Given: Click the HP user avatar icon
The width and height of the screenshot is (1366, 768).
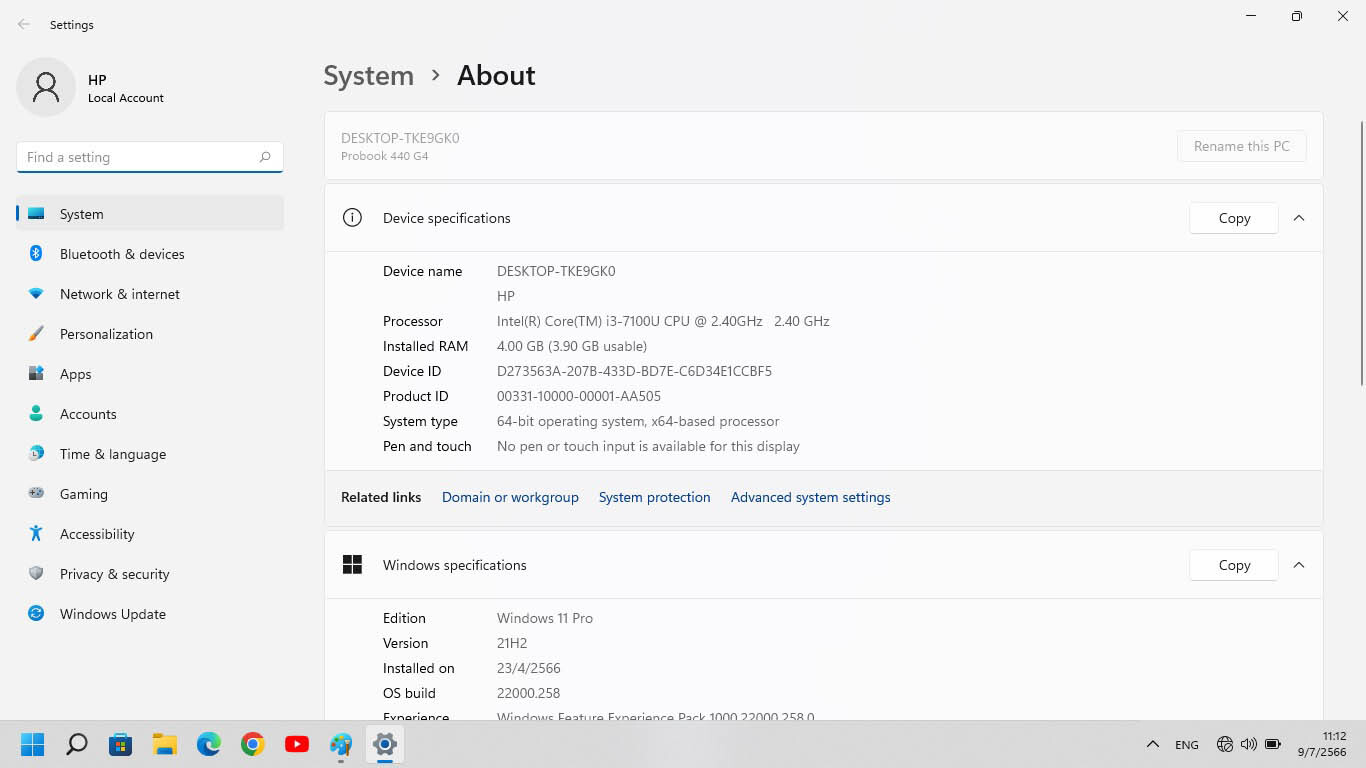Looking at the screenshot, I should pyautogui.click(x=46, y=87).
